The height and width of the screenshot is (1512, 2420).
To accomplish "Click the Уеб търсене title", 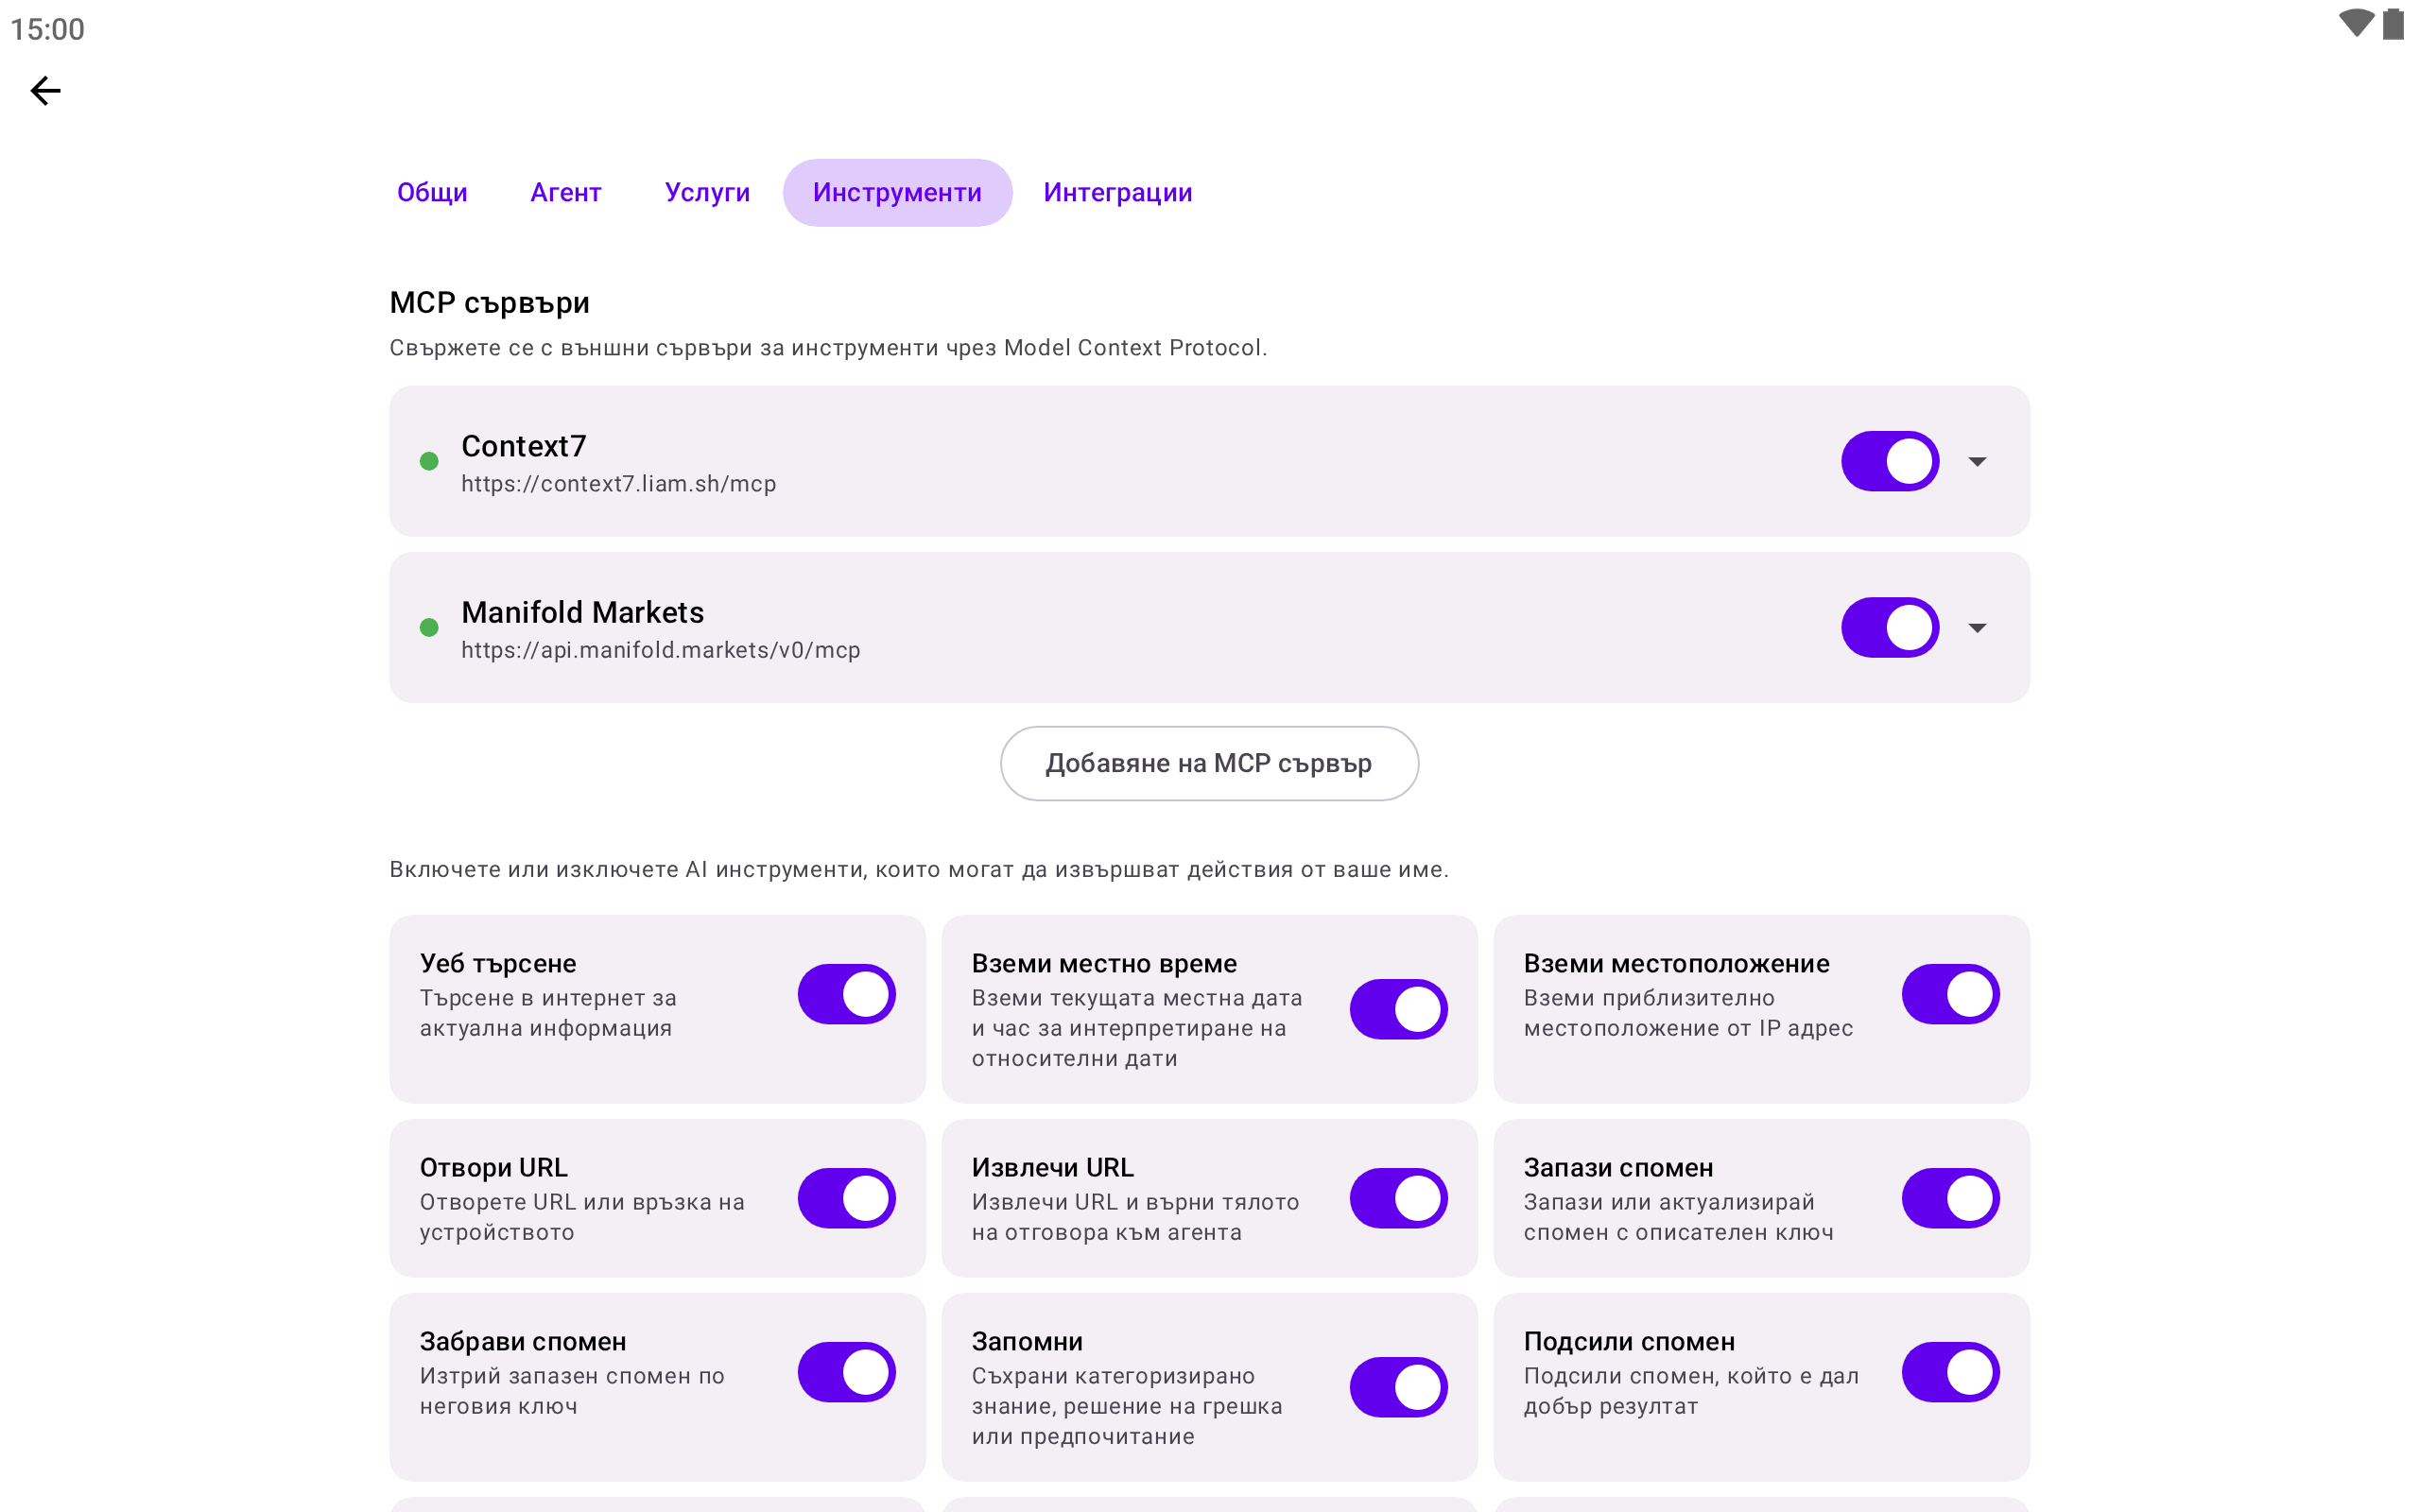I will (x=498, y=964).
